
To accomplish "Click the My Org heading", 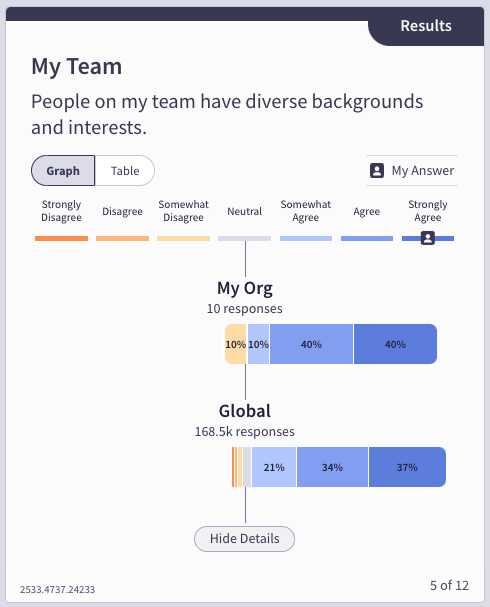I will point(245,288).
